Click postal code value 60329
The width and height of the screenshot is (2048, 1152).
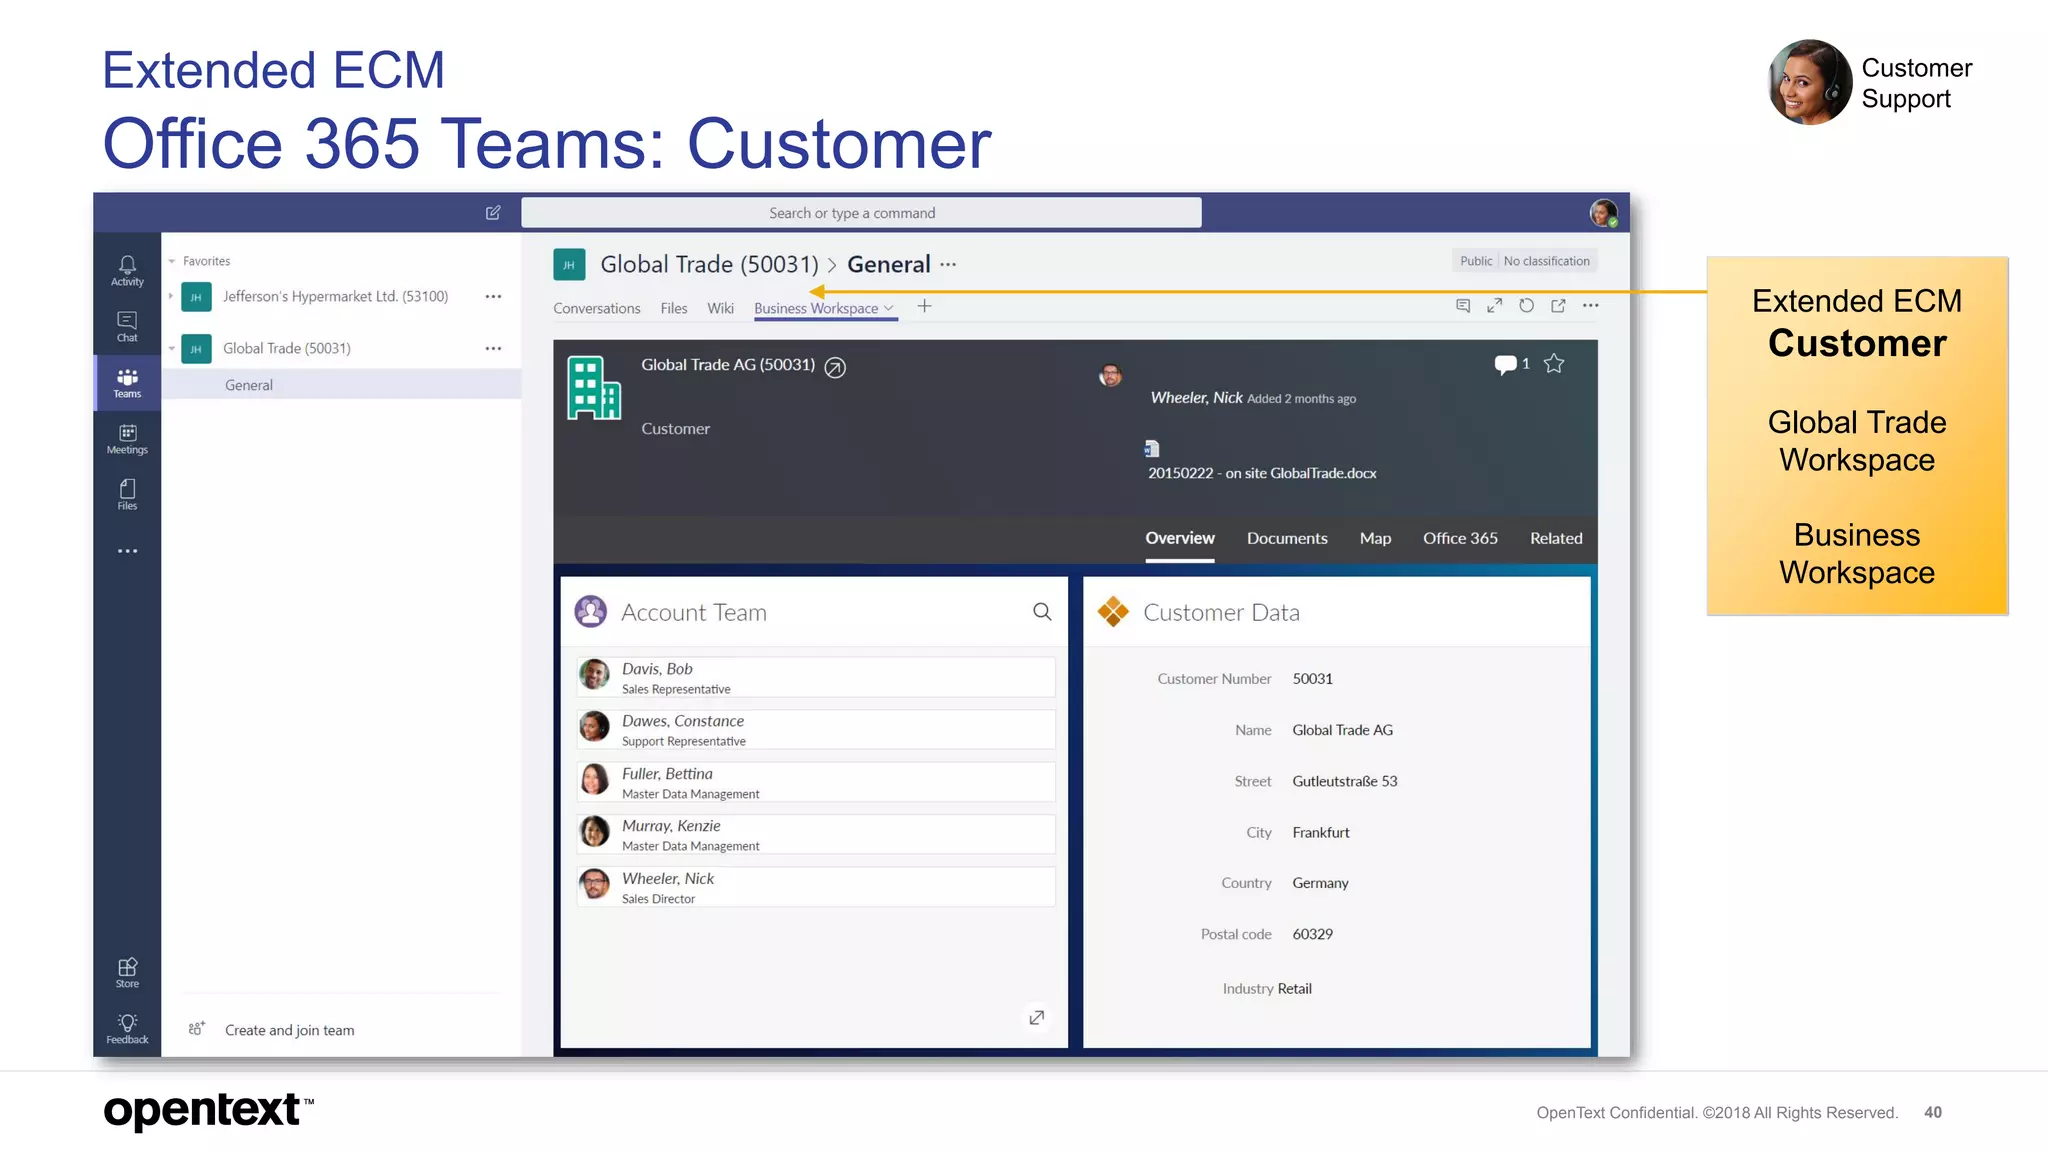pos(1312,934)
